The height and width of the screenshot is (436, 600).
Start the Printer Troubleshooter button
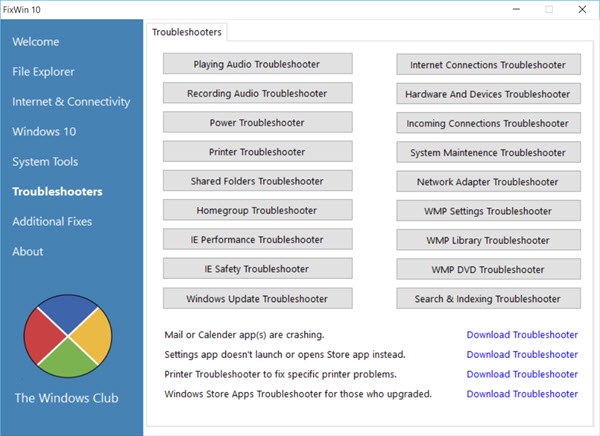258,152
